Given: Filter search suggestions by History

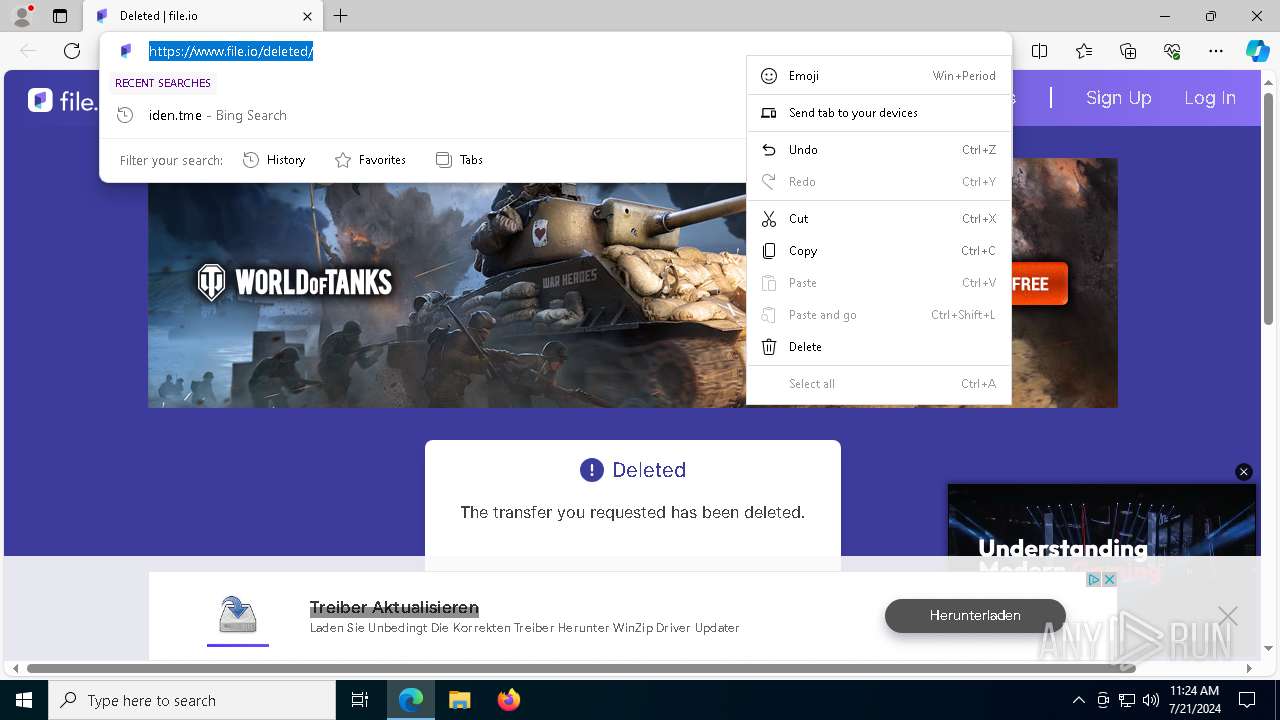Looking at the screenshot, I should point(274,160).
